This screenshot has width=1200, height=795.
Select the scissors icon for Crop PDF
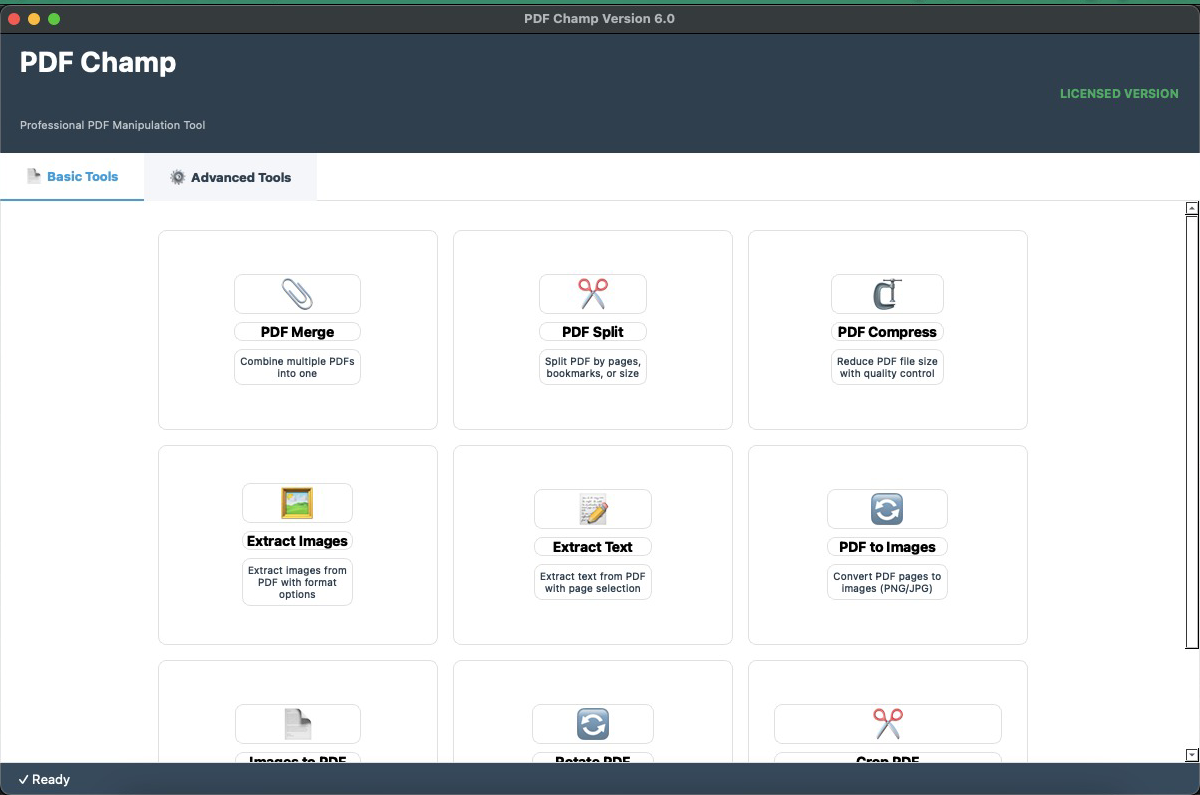887,723
